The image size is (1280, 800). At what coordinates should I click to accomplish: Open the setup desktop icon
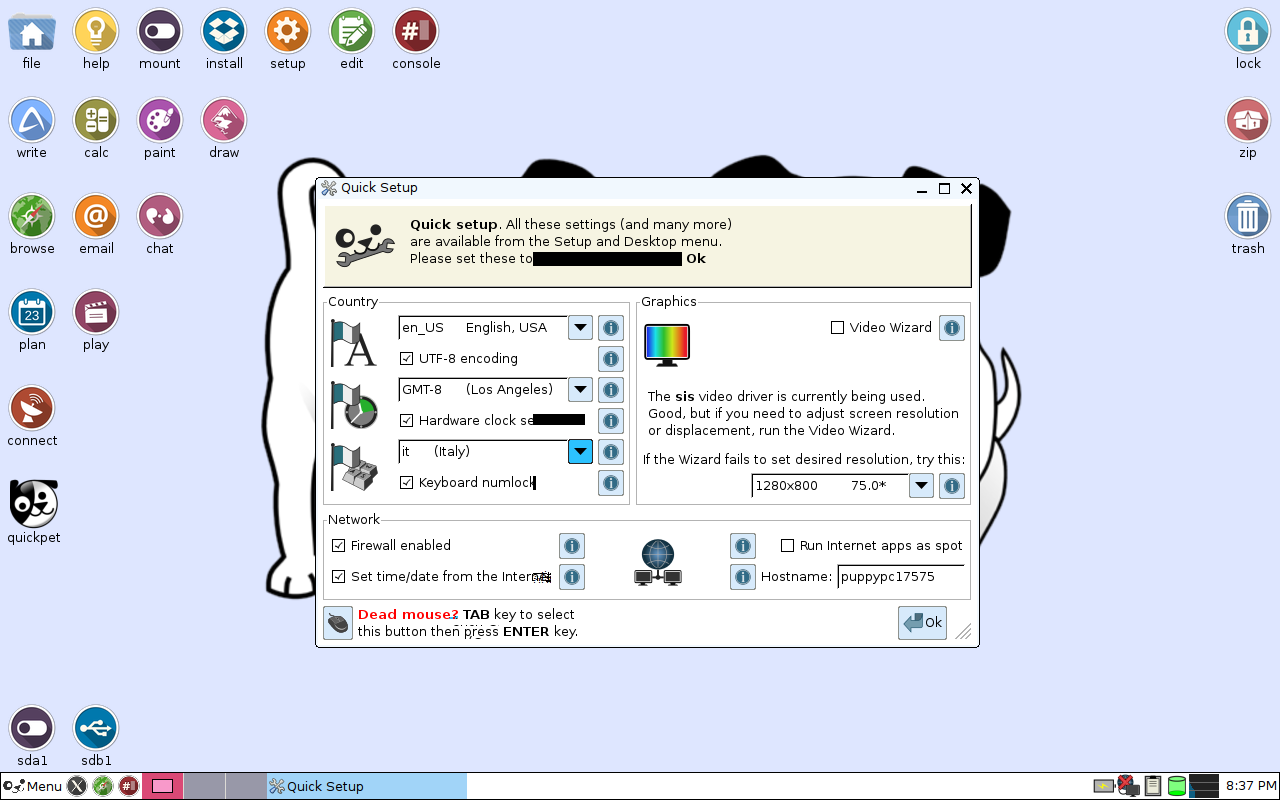[287, 32]
